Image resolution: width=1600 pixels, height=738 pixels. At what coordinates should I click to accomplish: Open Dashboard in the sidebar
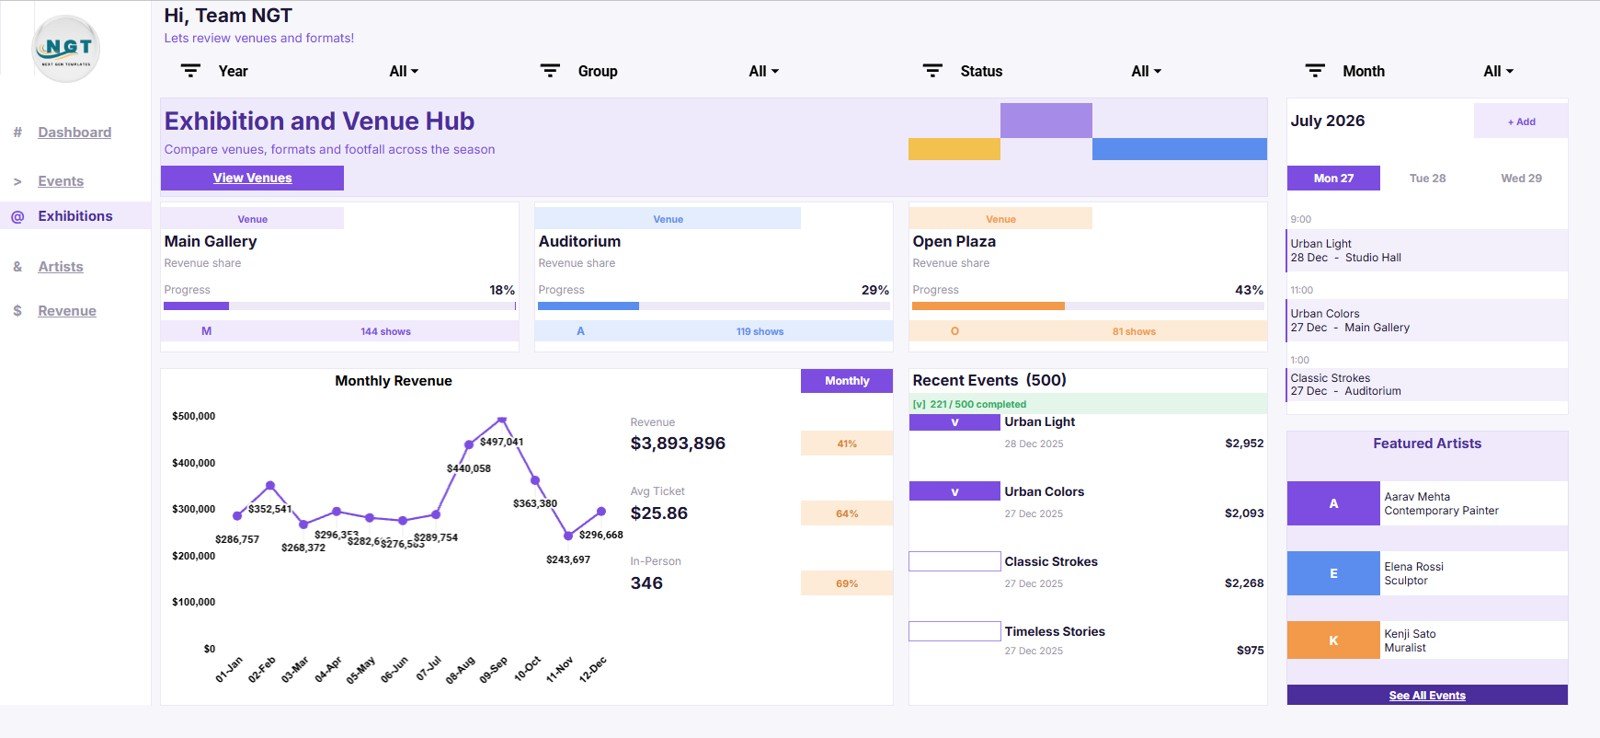click(x=75, y=132)
